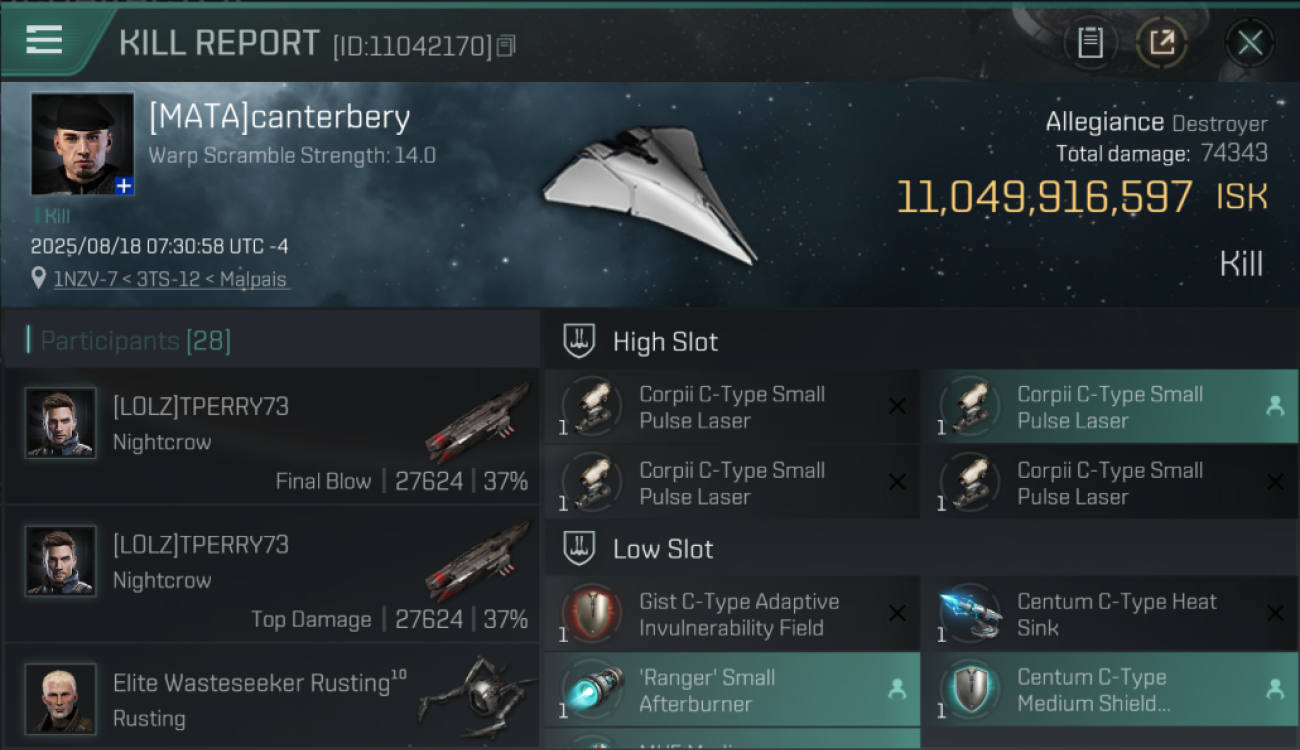1300x750 pixels.
Task: Select the High Slot shield icon
Action: pos(580,341)
